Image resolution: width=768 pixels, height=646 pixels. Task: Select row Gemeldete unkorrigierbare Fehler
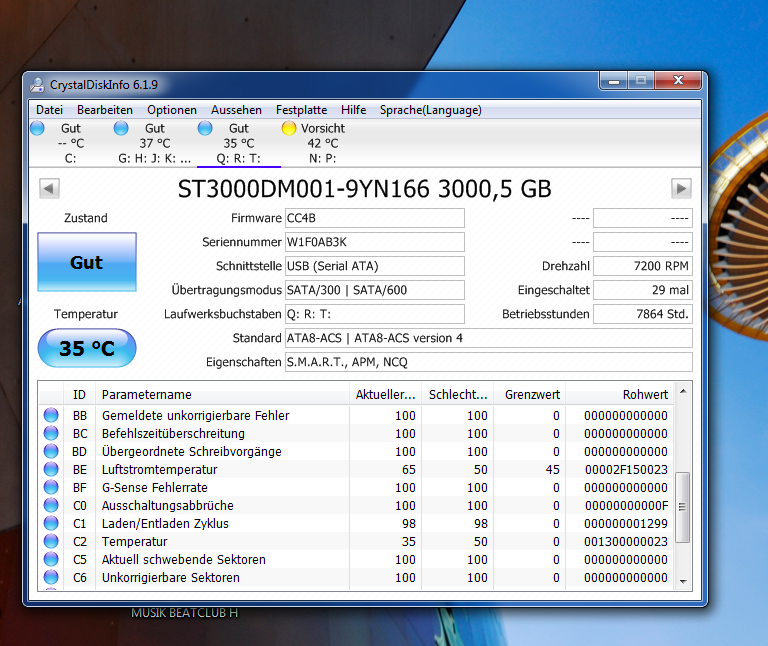[356, 415]
